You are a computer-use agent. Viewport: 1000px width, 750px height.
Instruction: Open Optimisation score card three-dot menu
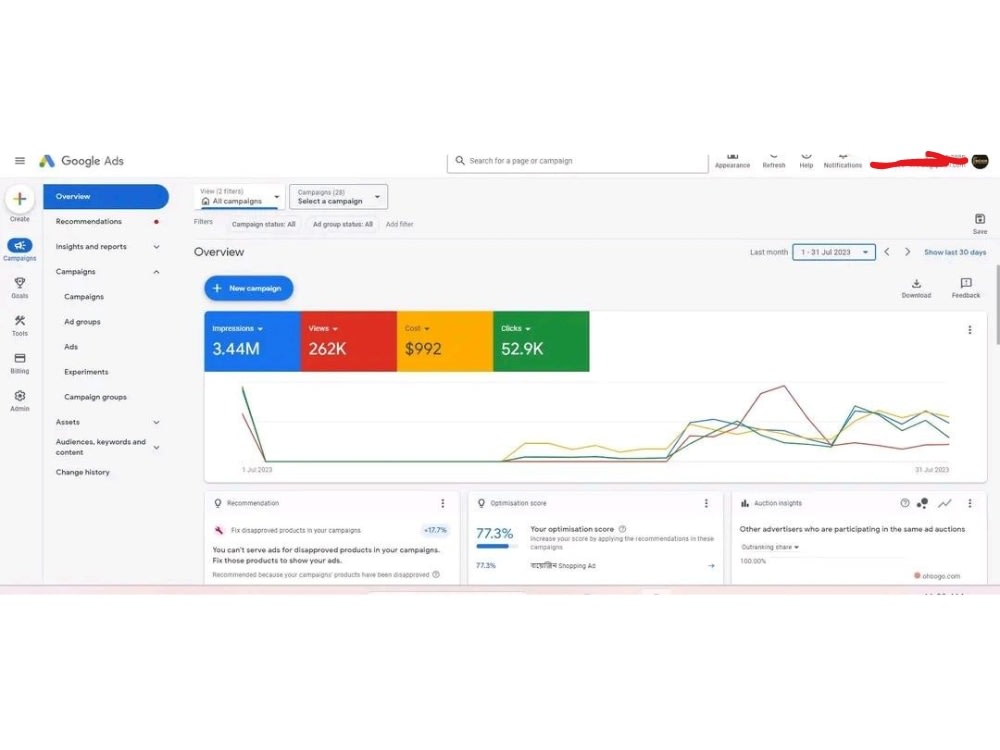[706, 503]
